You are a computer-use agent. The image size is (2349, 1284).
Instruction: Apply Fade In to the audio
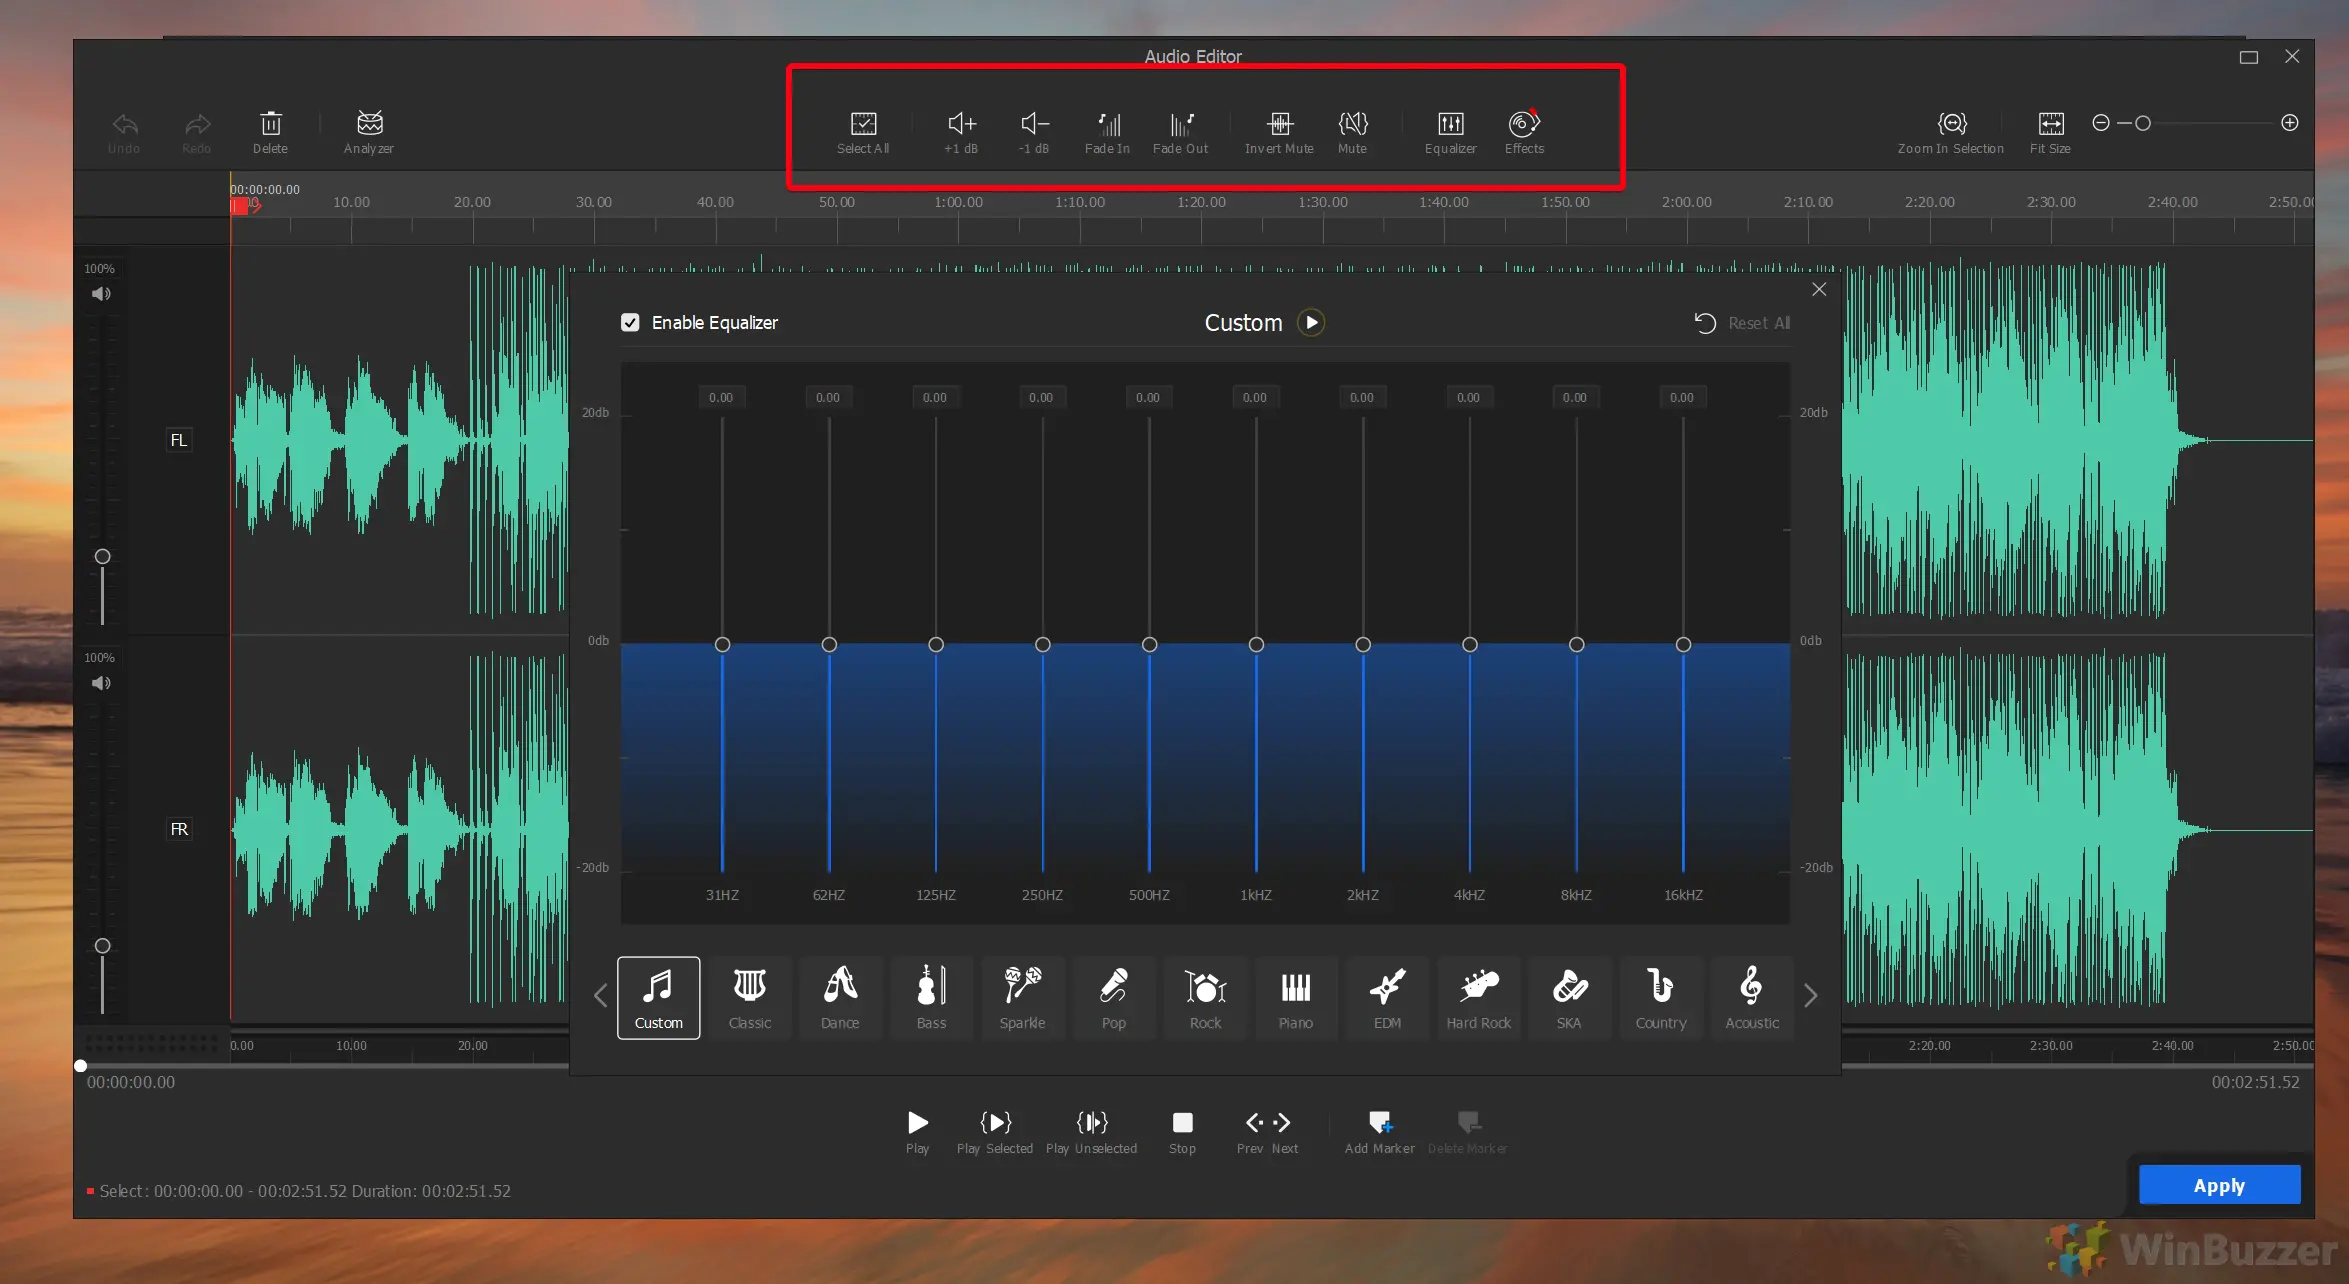1107,131
